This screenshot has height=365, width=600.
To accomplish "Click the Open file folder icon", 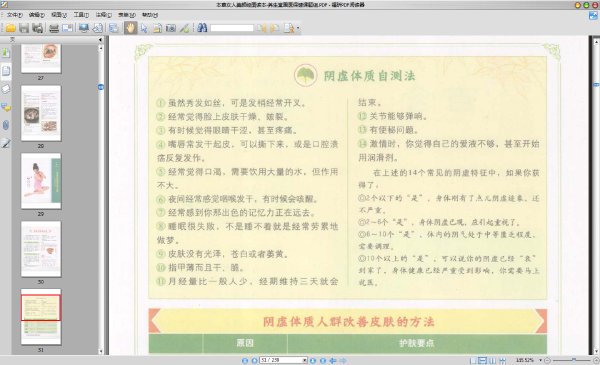I will tap(10, 28).
